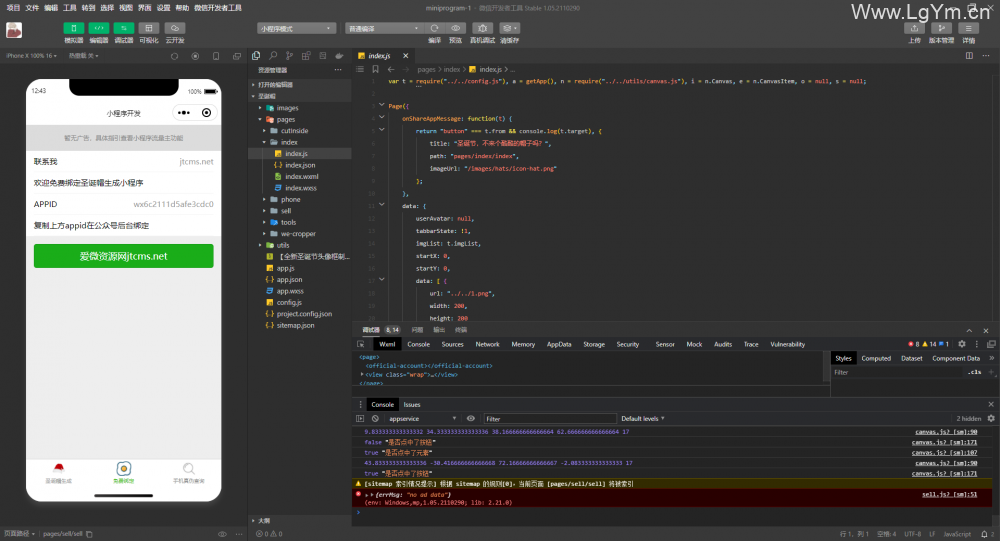
Task: Open the source control branch icon
Action: coord(290,56)
